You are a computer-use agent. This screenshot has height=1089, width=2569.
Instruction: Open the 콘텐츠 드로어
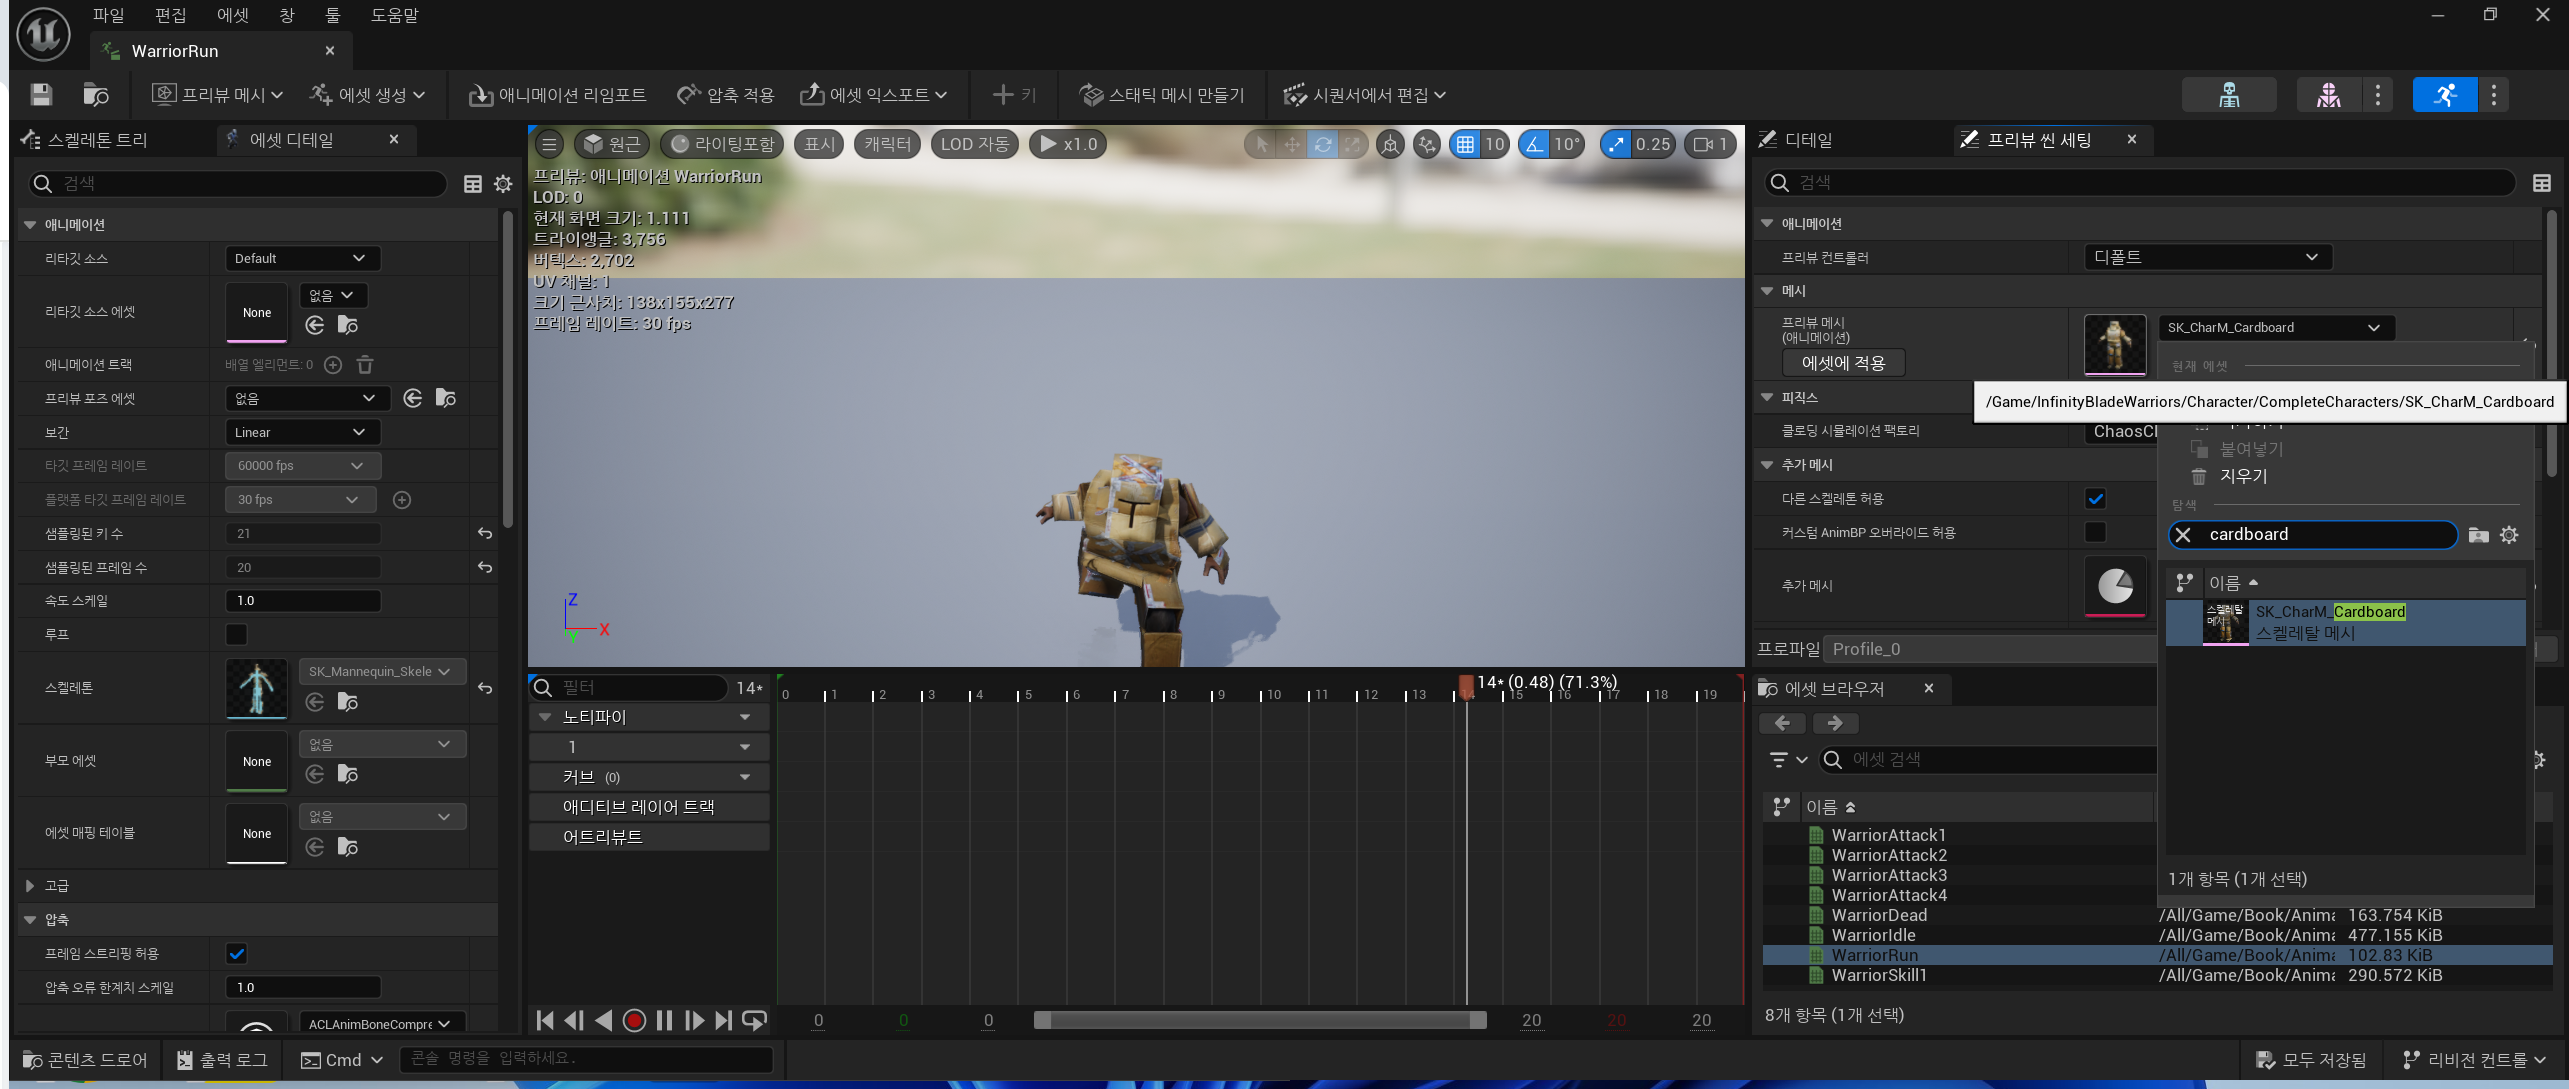click(86, 1060)
